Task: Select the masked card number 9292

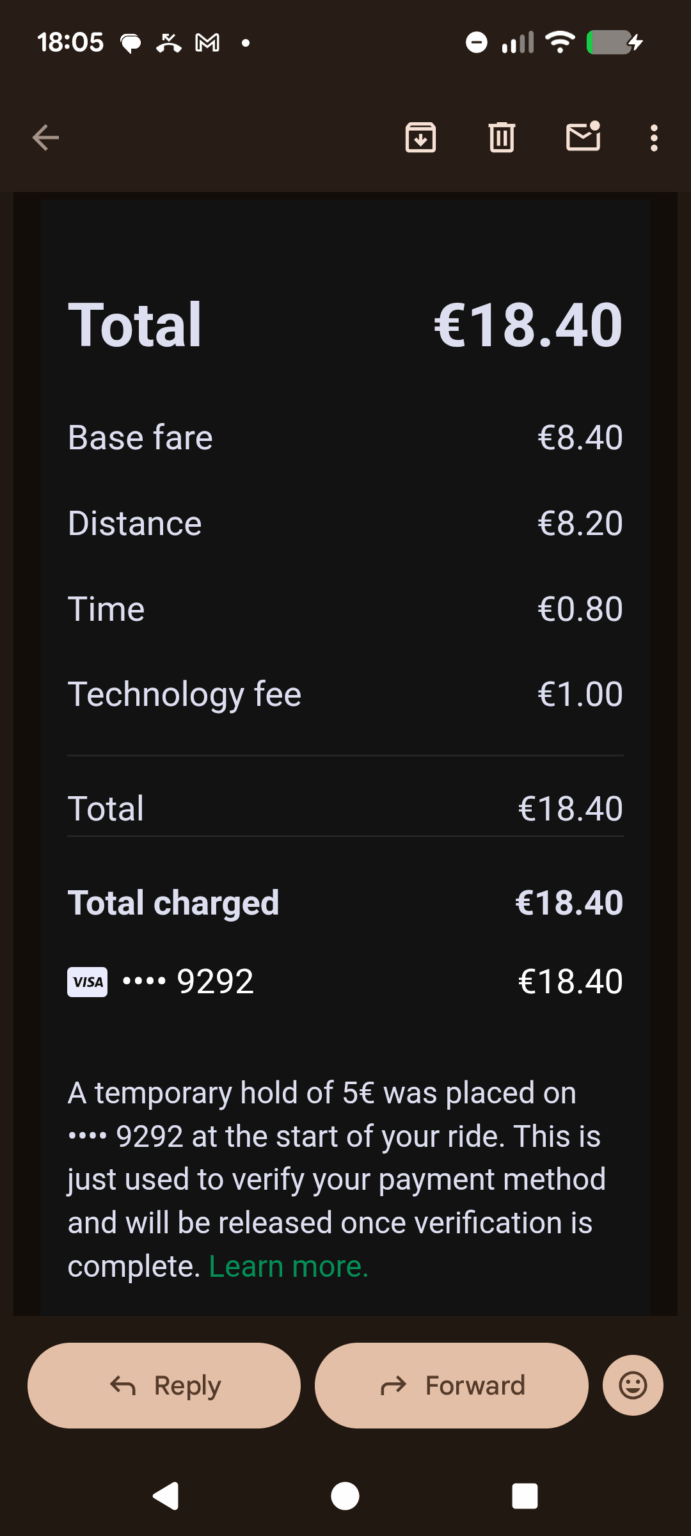Action: pos(188,981)
